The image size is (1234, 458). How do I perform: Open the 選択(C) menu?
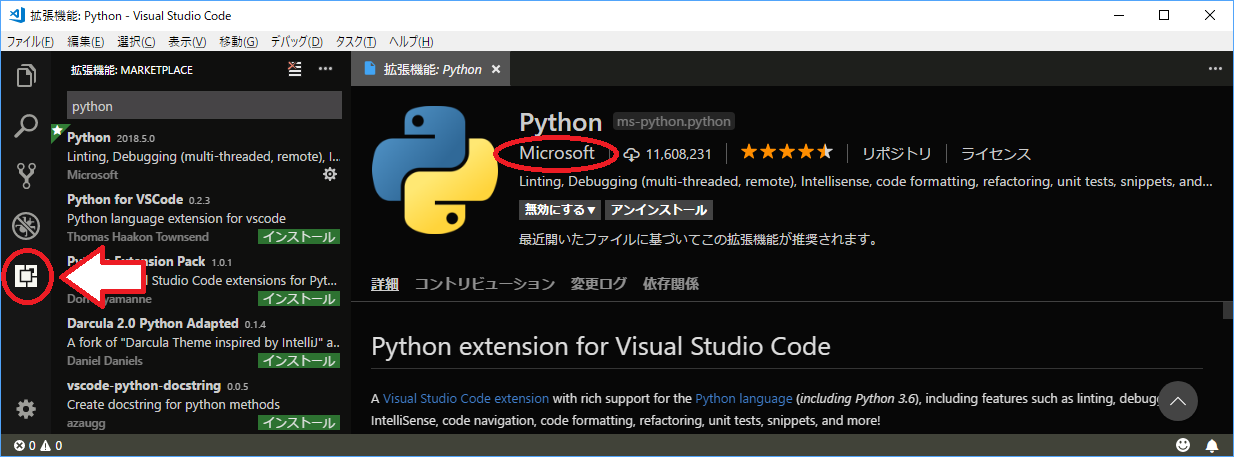point(136,41)
